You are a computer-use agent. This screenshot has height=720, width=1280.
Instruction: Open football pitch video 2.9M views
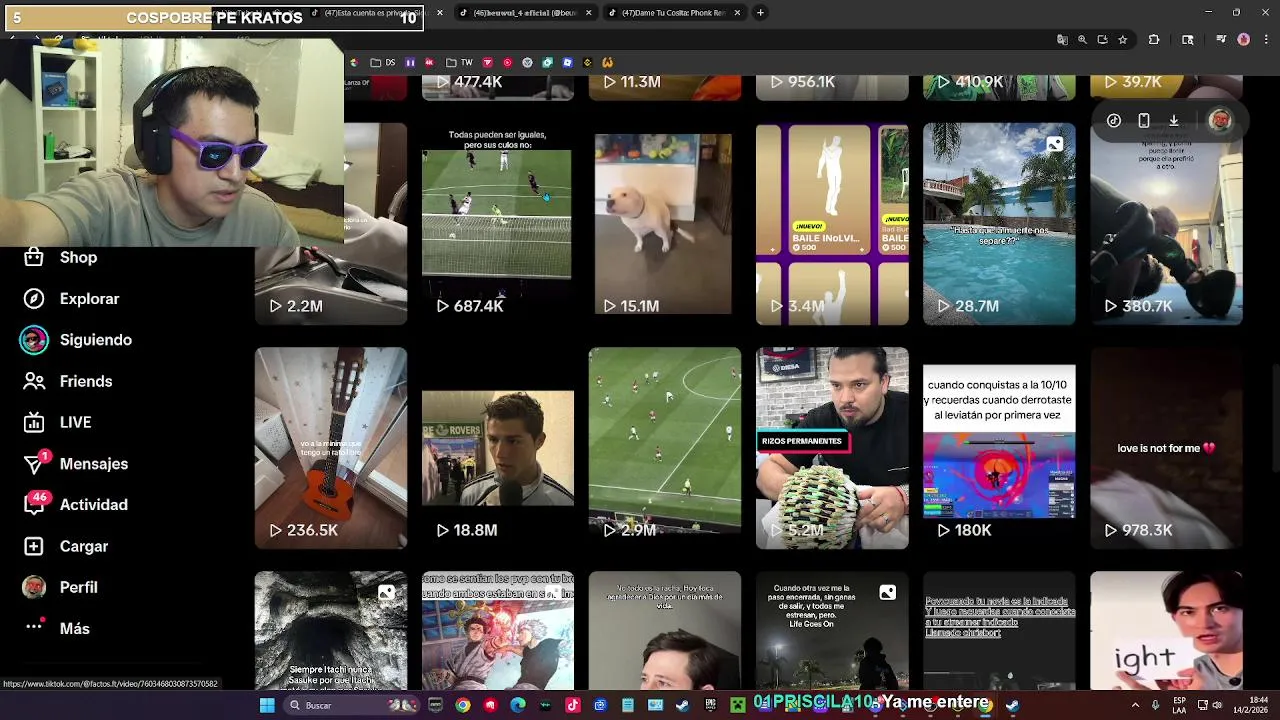665,448
